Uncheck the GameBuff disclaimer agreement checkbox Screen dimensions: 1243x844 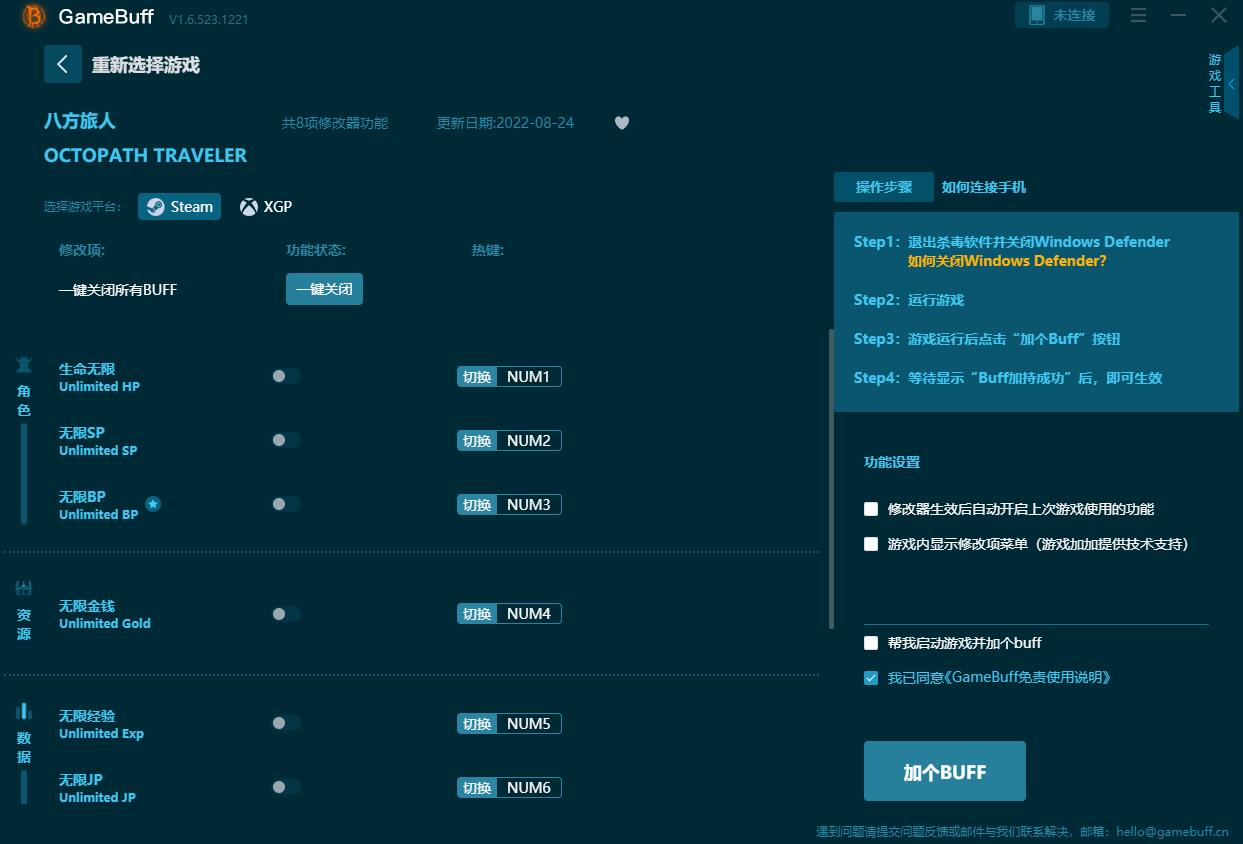click(871, 678)
